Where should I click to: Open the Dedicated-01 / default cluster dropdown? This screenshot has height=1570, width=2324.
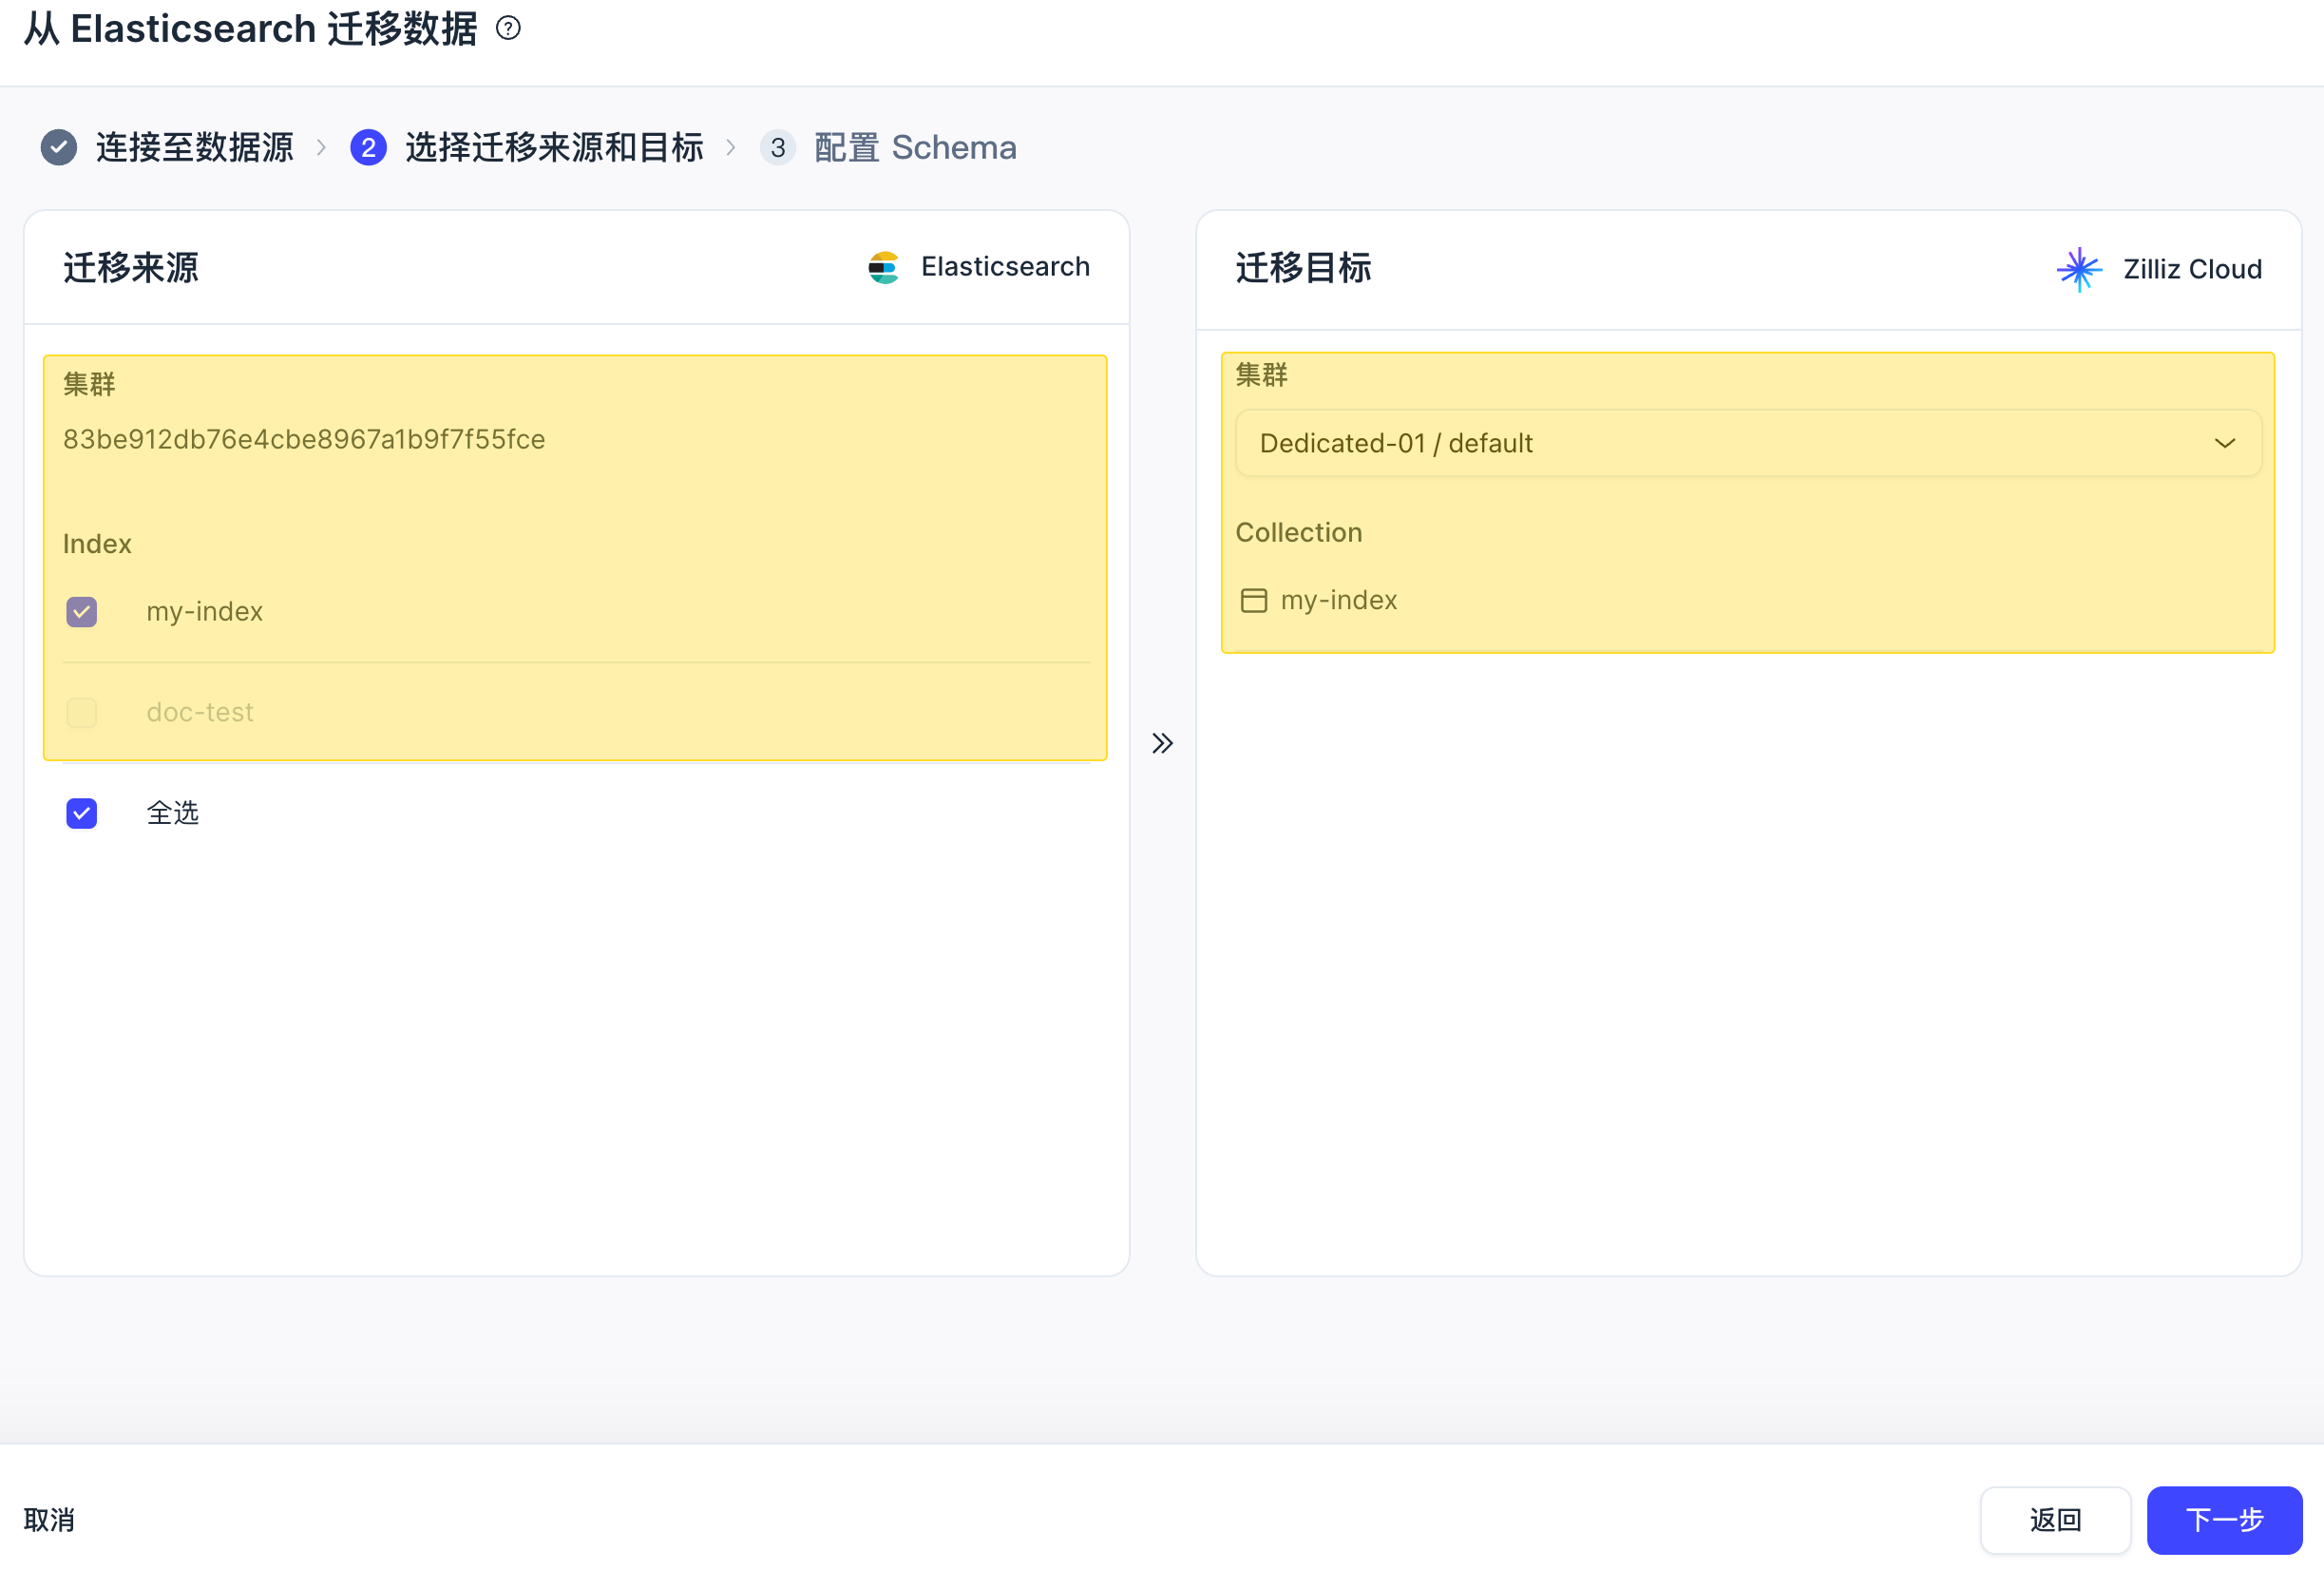pos(1748,443)
